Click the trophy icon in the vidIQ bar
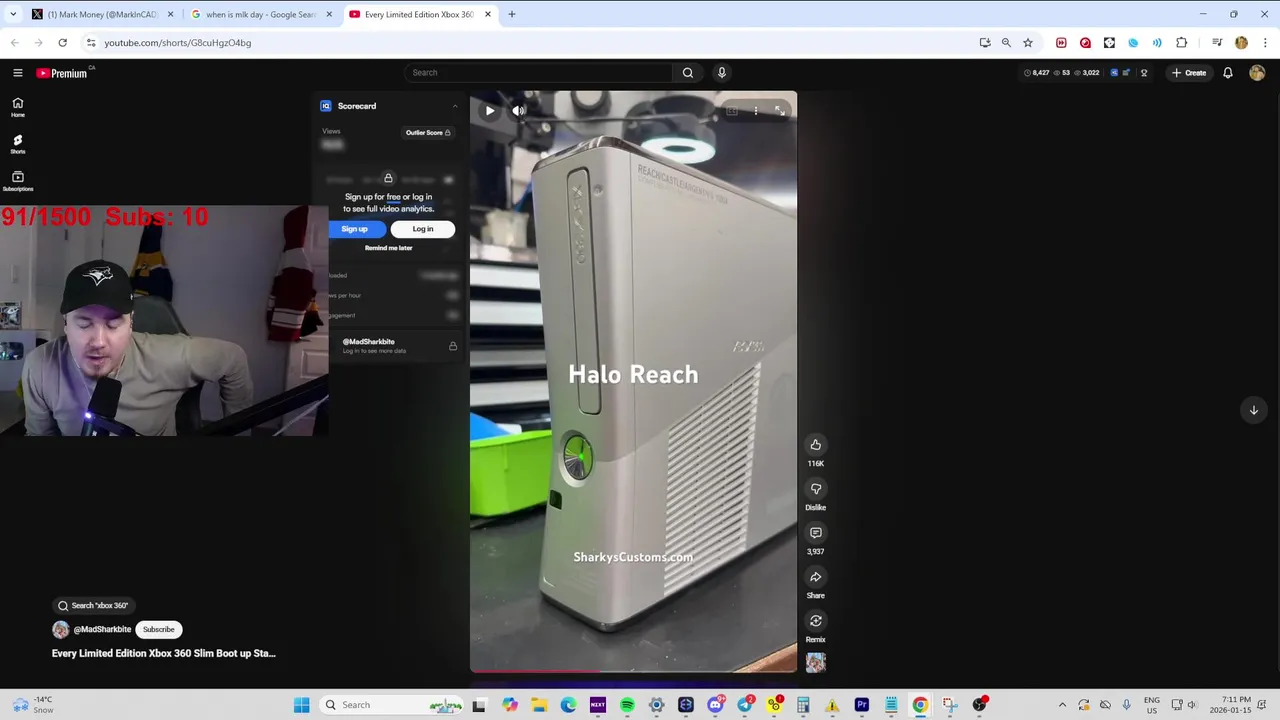Viewport: 1280px width, 720px height. (x=1144, y=73)
